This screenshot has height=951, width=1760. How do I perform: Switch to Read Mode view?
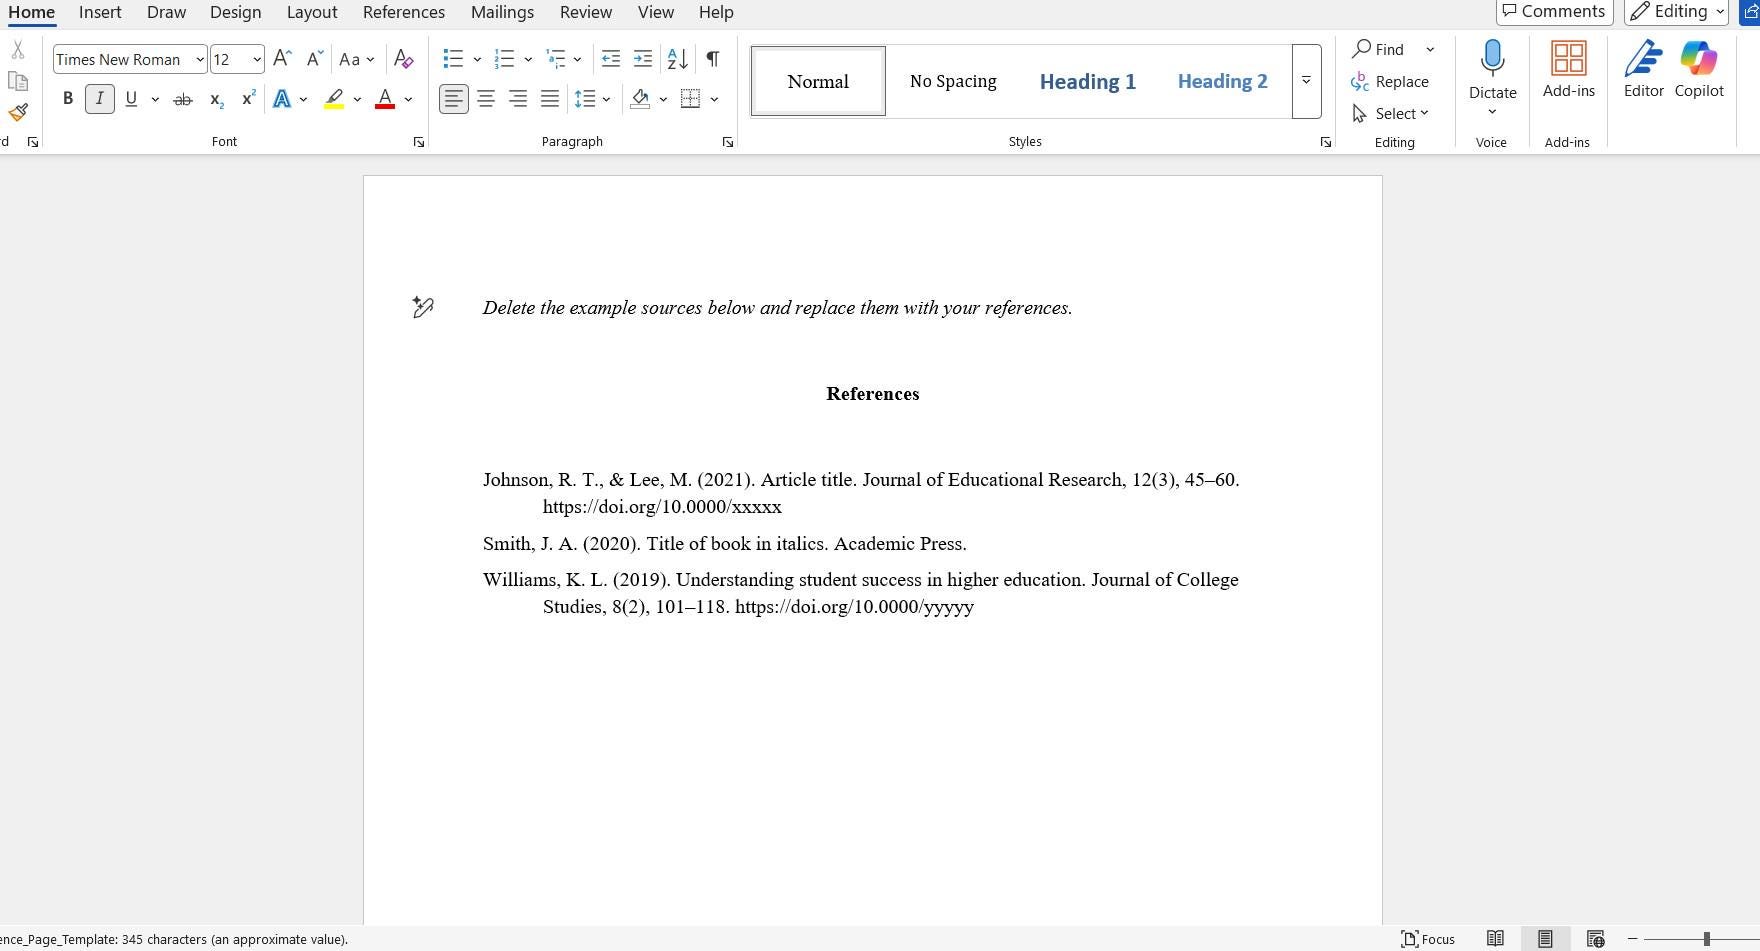(1495, 939)
